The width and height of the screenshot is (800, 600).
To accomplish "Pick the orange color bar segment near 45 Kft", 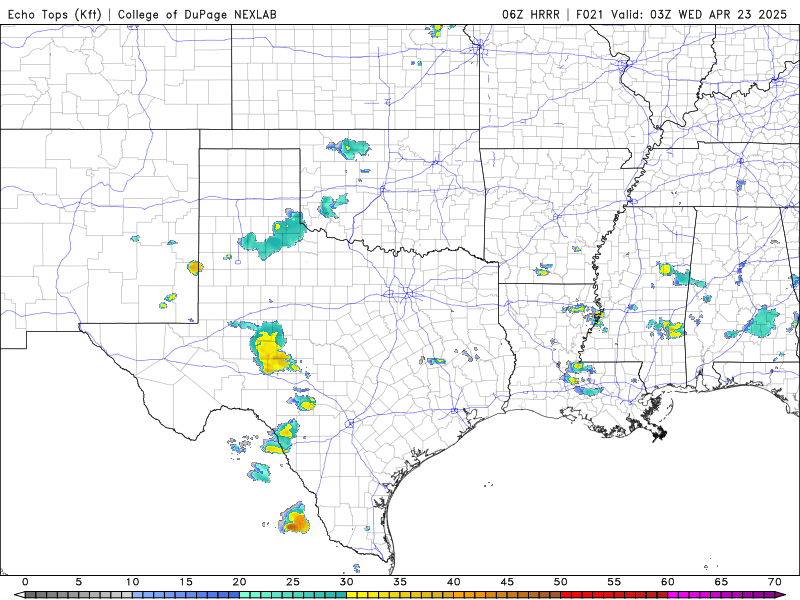I will click(x=507, y=595).
